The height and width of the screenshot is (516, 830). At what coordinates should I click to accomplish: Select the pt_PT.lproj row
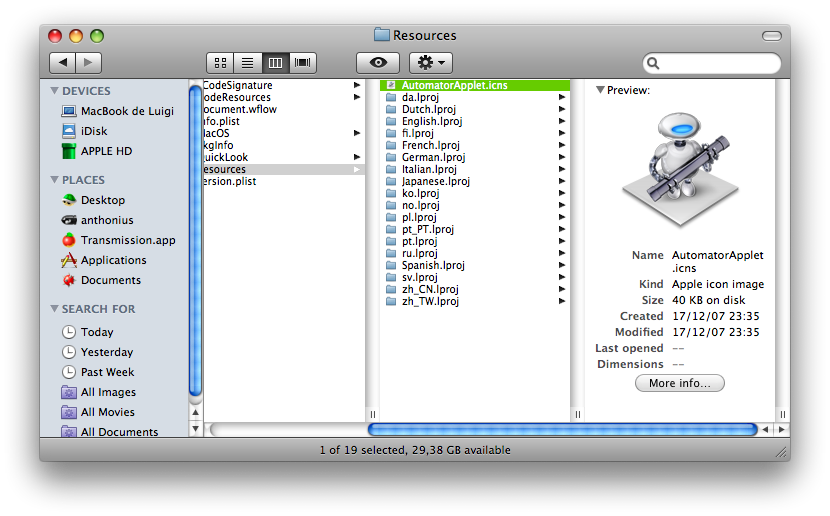pyautogui.click(x=475, y=229)
